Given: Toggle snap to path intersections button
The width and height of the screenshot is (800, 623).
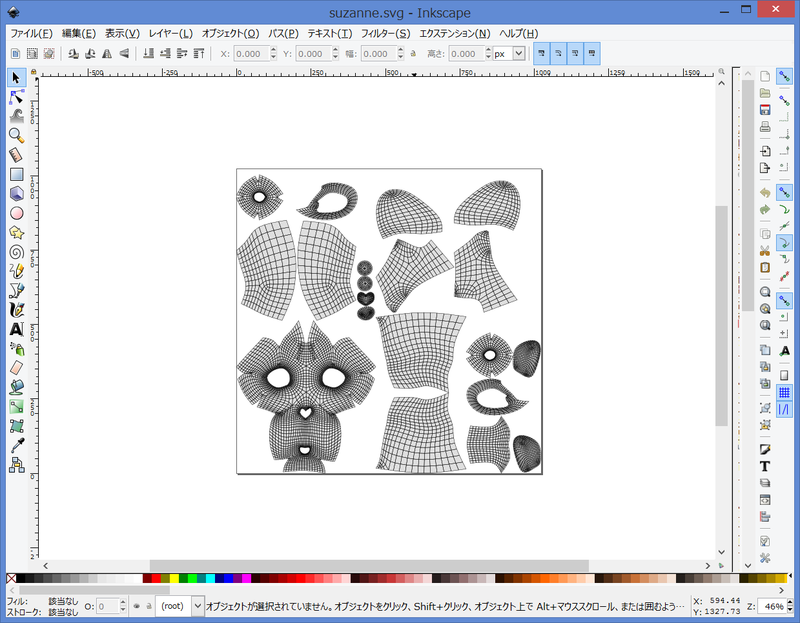Looking at the screenshot, I should tap(784, 226).
